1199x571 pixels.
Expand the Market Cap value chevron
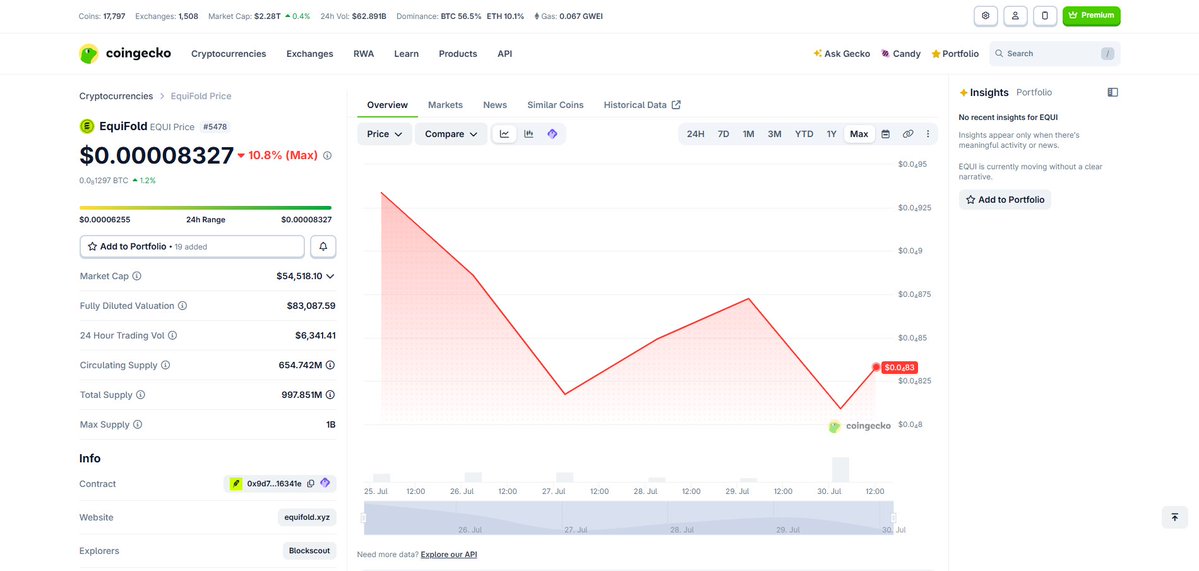330,276
